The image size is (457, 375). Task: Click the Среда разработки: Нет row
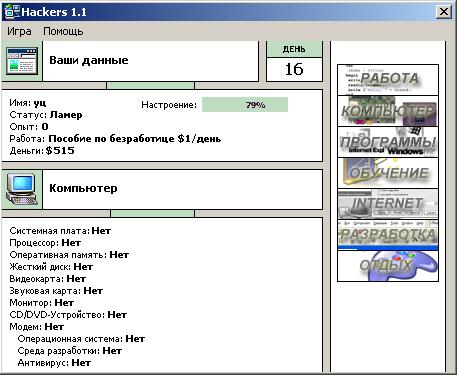pos(70,351)
